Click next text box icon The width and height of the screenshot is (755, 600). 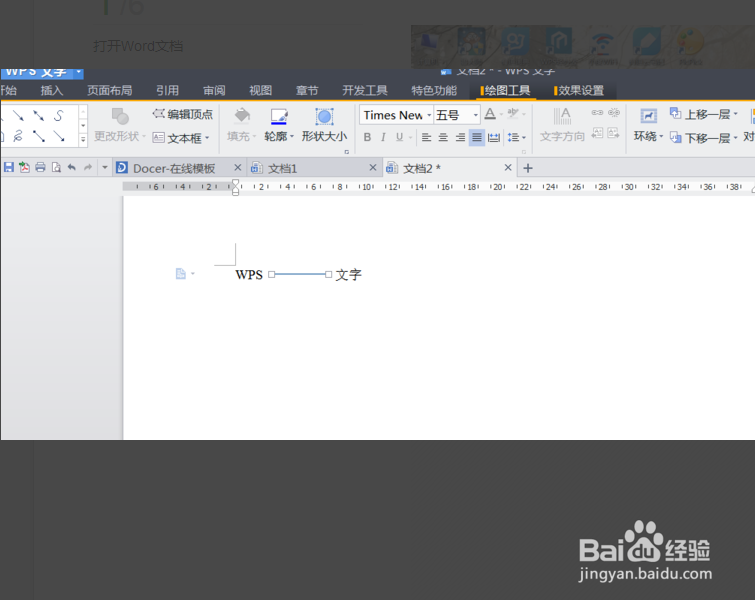[x=613, y=133]
